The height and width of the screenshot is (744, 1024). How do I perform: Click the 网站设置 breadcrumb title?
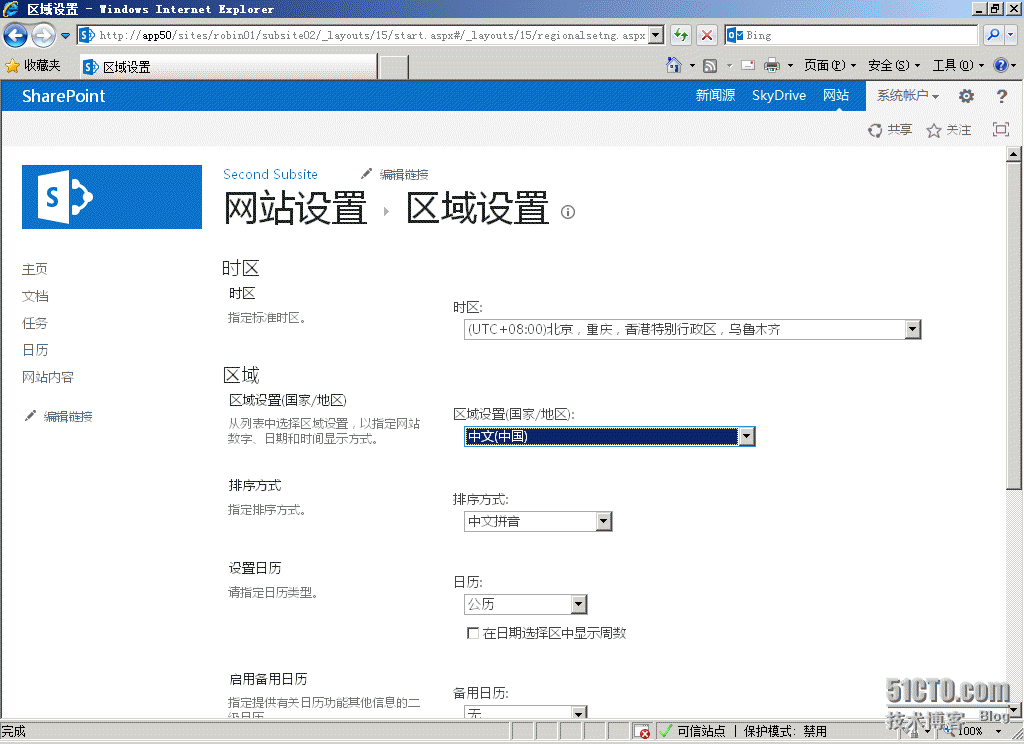click(295, 208)
